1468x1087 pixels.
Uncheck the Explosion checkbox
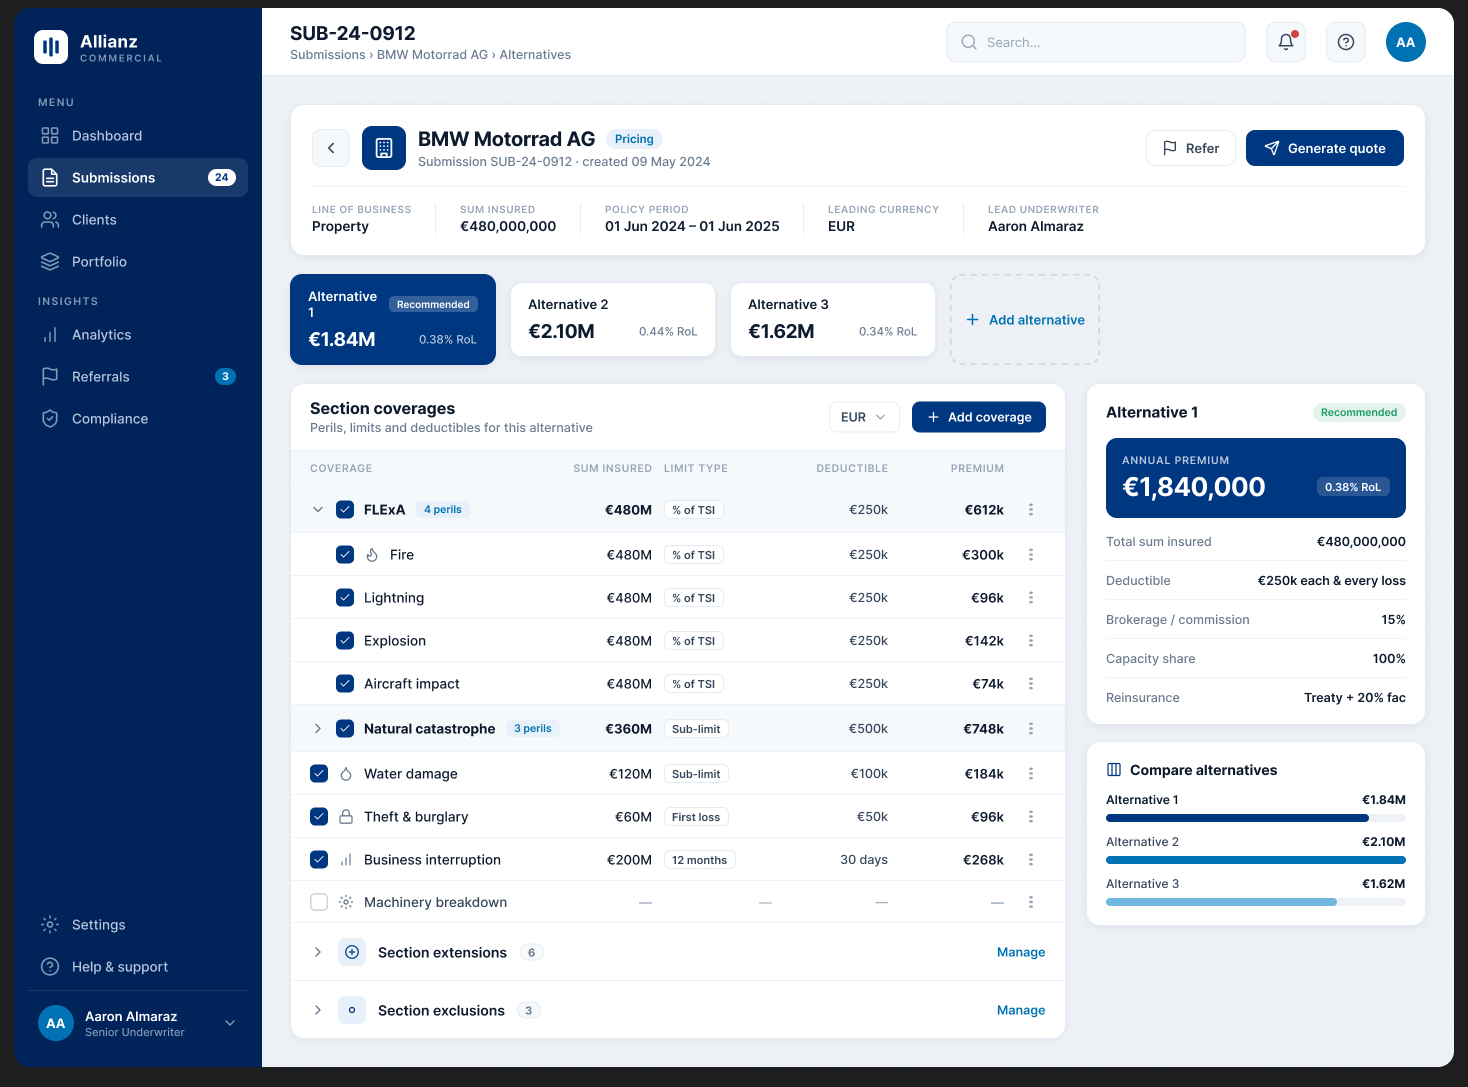[x=345, y=641]
